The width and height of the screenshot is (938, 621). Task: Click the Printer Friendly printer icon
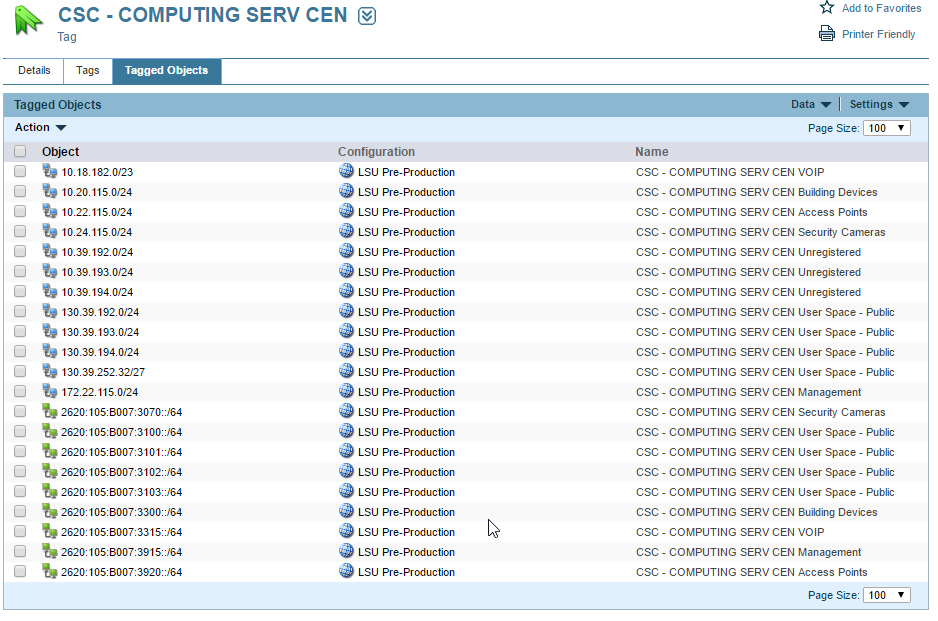827,34
